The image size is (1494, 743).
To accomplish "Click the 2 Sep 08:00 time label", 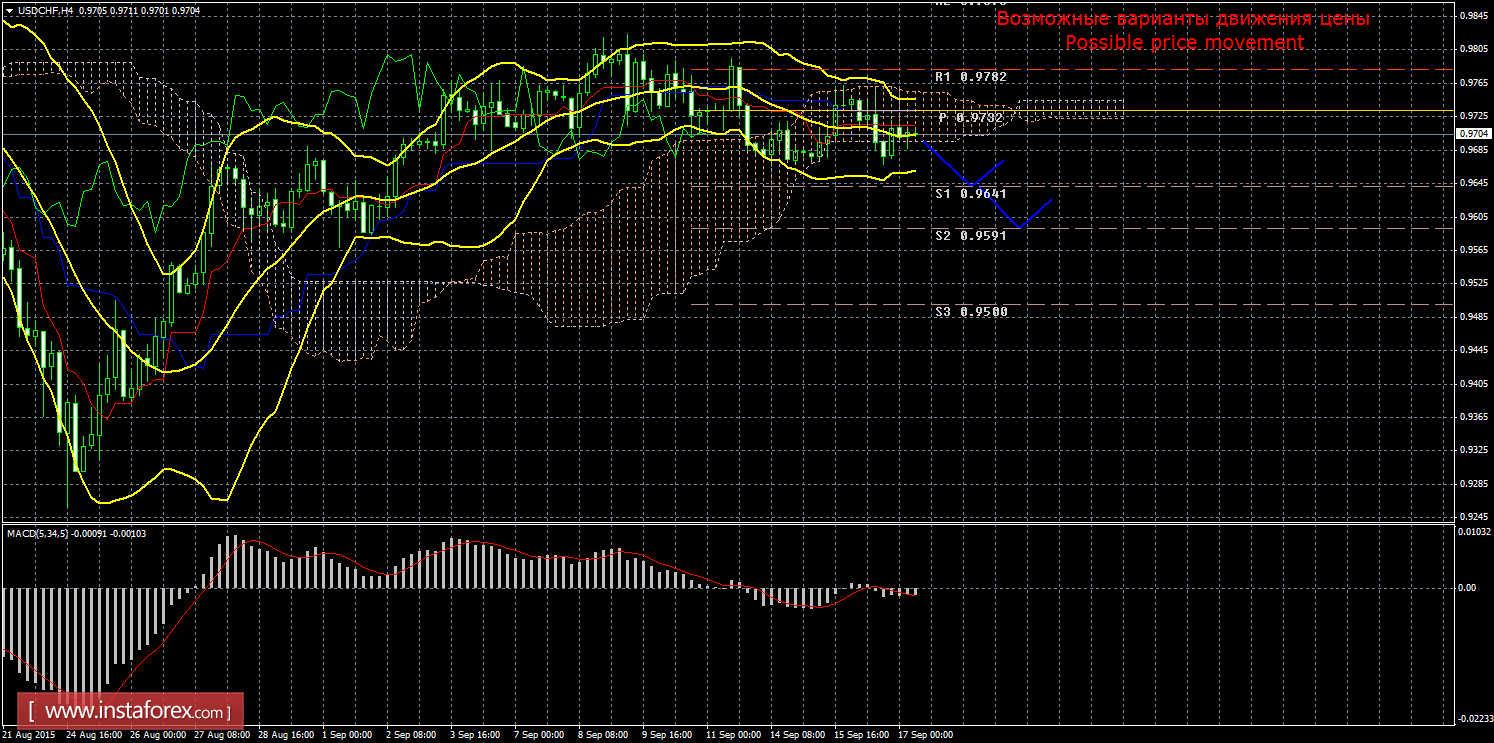I will pos(409,735).
